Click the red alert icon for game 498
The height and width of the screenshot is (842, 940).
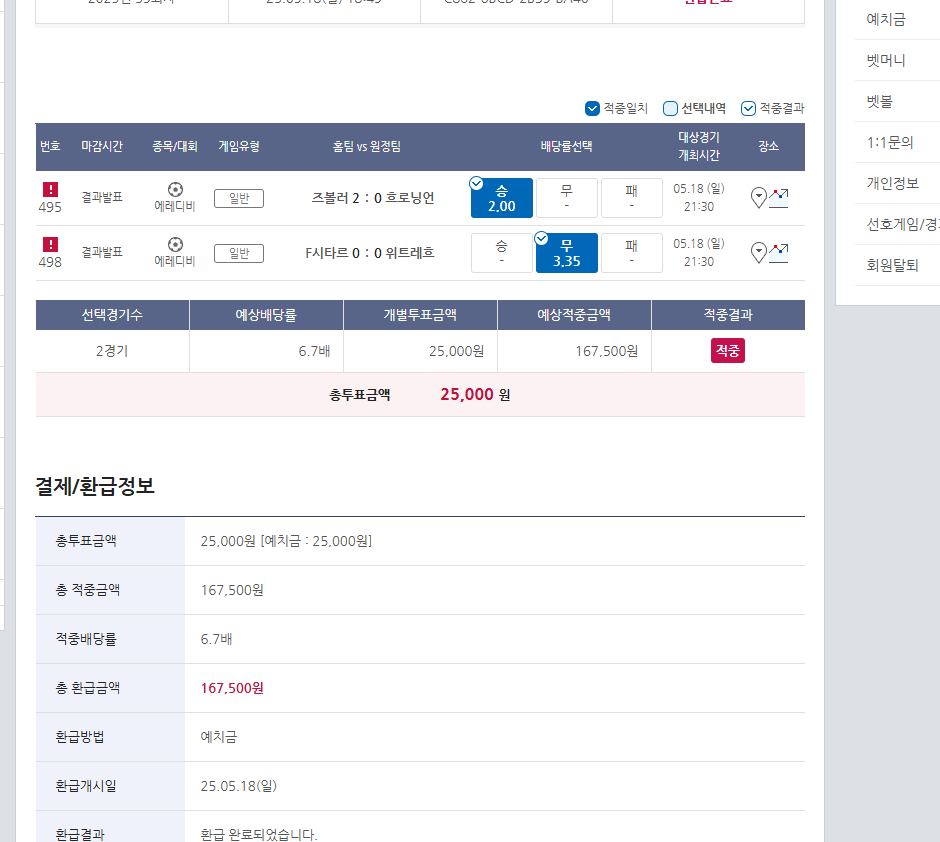click(x=50, y=245)
